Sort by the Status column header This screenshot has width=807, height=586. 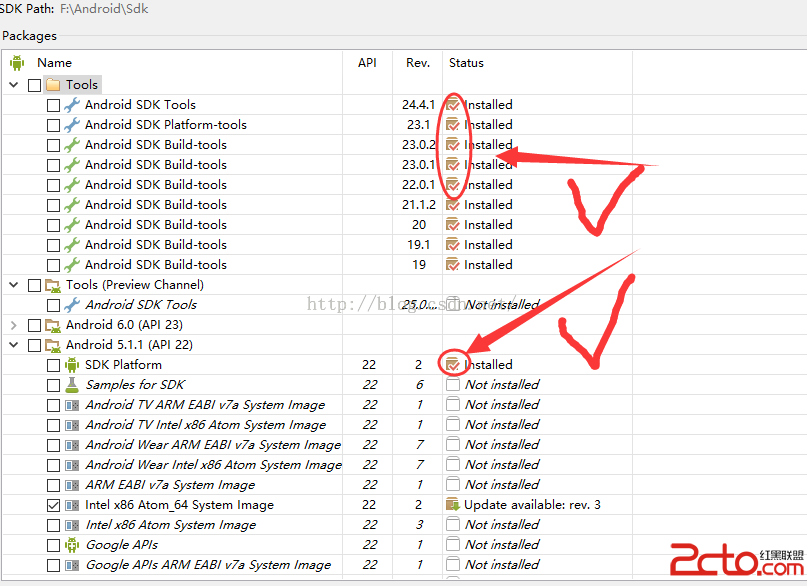[466, 63]
